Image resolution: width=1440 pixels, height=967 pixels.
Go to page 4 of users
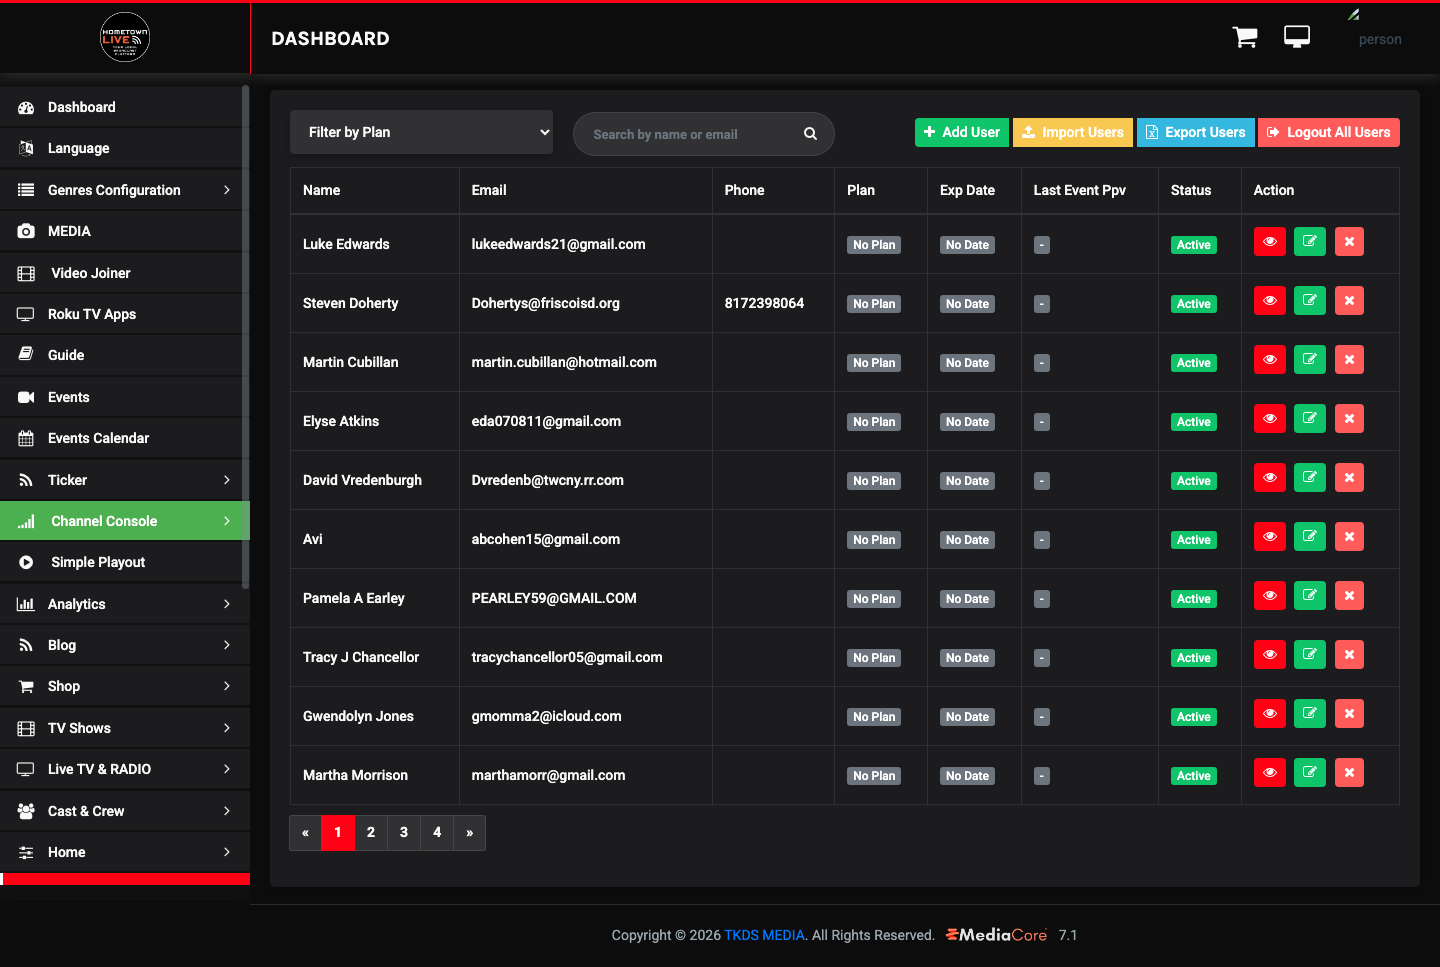437,832
